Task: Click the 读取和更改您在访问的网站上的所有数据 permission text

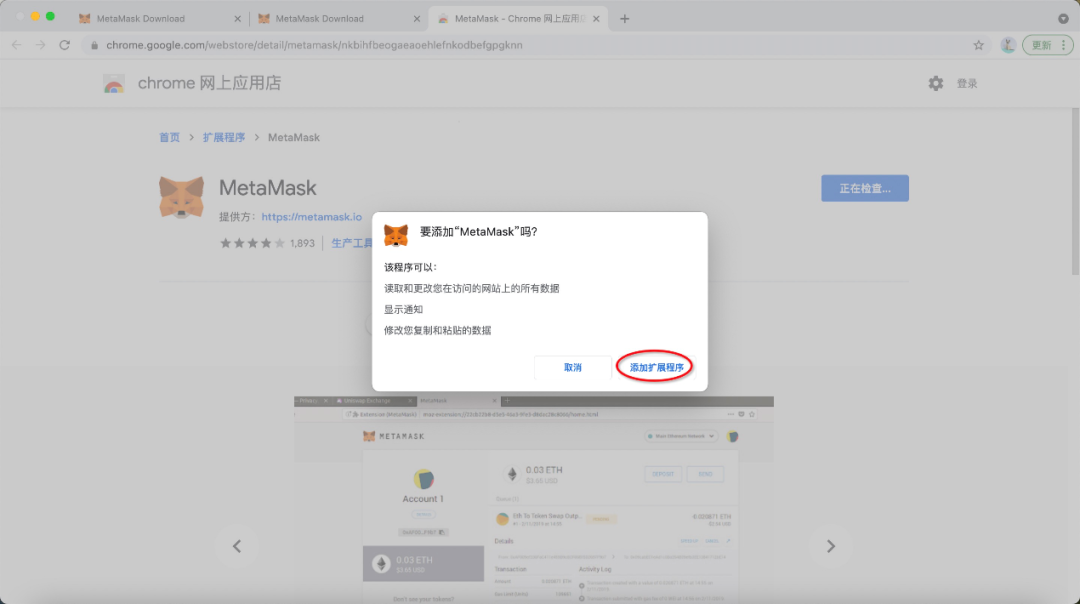Action: coord(471,289)
